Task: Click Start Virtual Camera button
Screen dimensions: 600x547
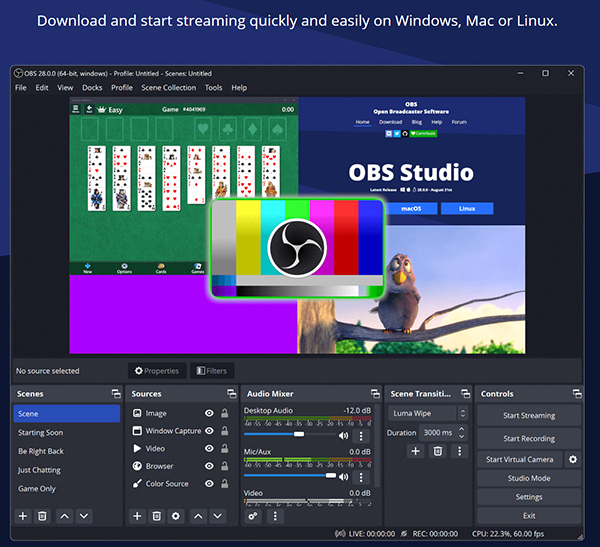Action: coord(520,459)
